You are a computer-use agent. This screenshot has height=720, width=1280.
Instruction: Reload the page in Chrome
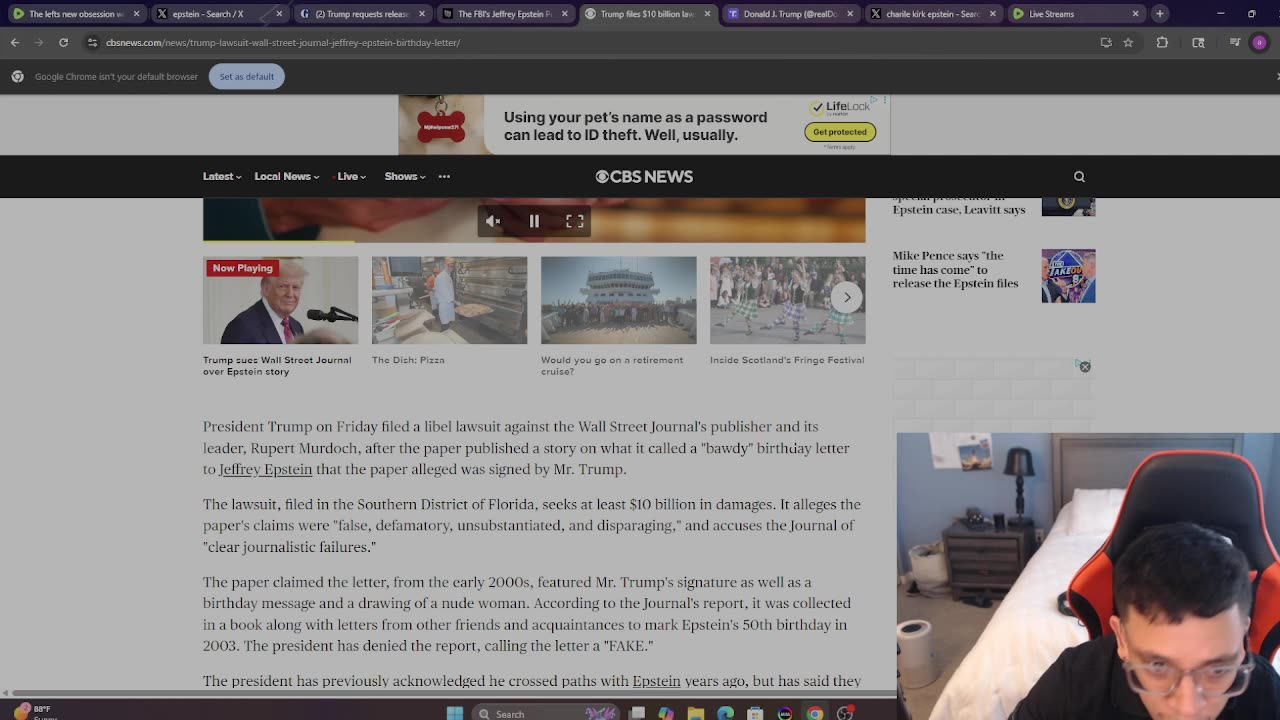(x=63, y=42)
